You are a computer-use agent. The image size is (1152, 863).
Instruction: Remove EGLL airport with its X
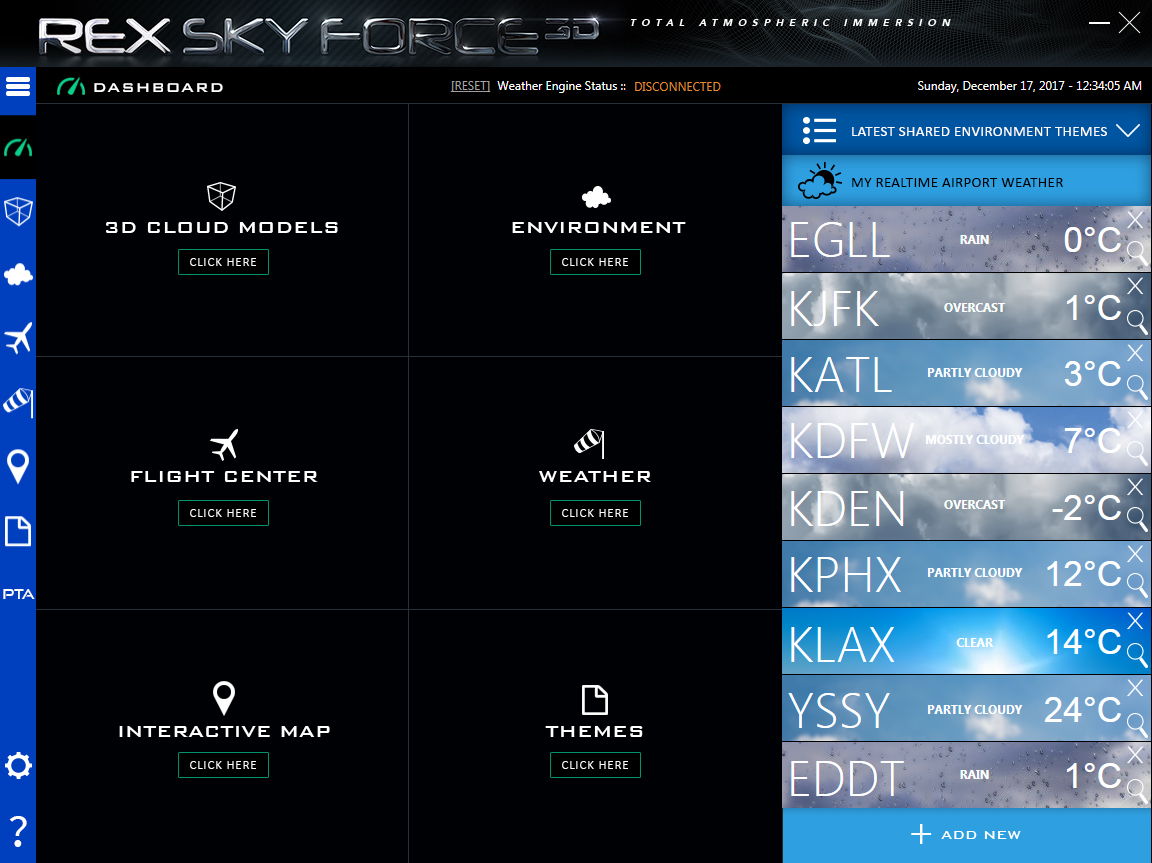1135,219
